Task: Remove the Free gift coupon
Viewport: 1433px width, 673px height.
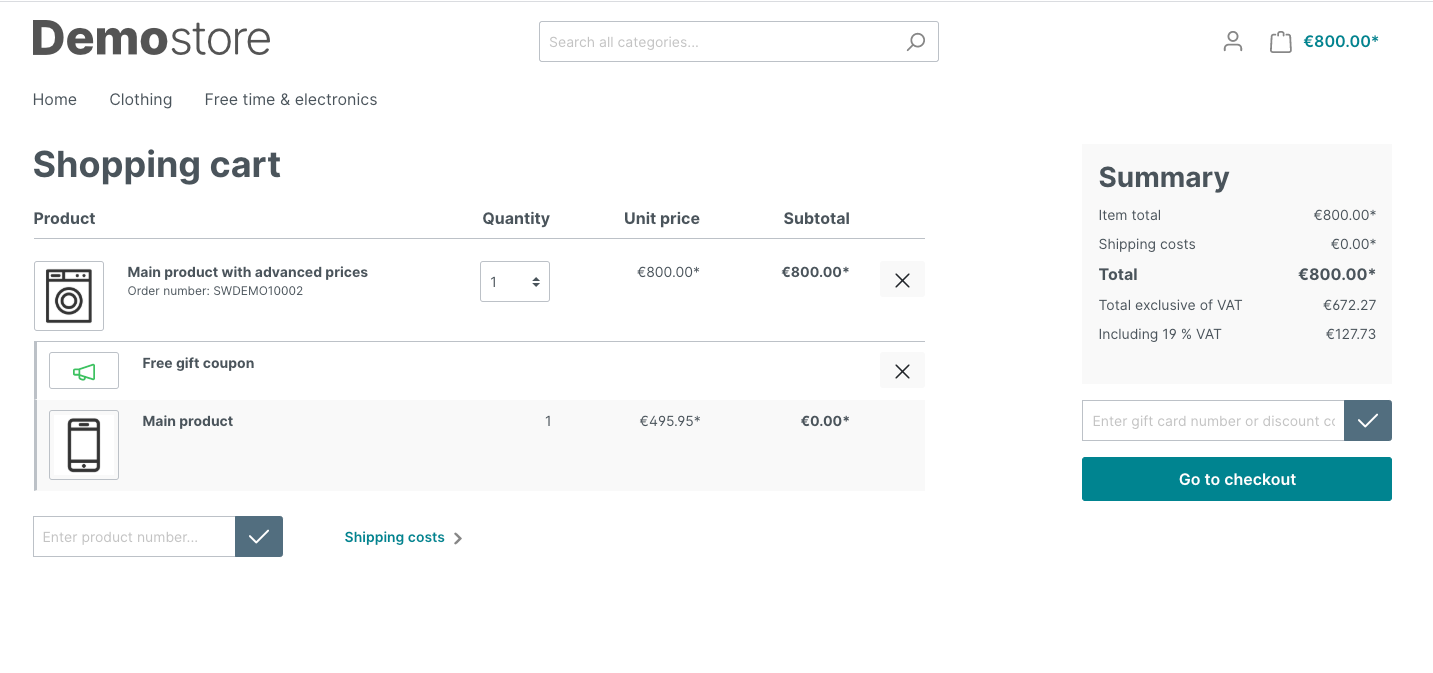Action: pyautogui.click(x=902, y=371)
